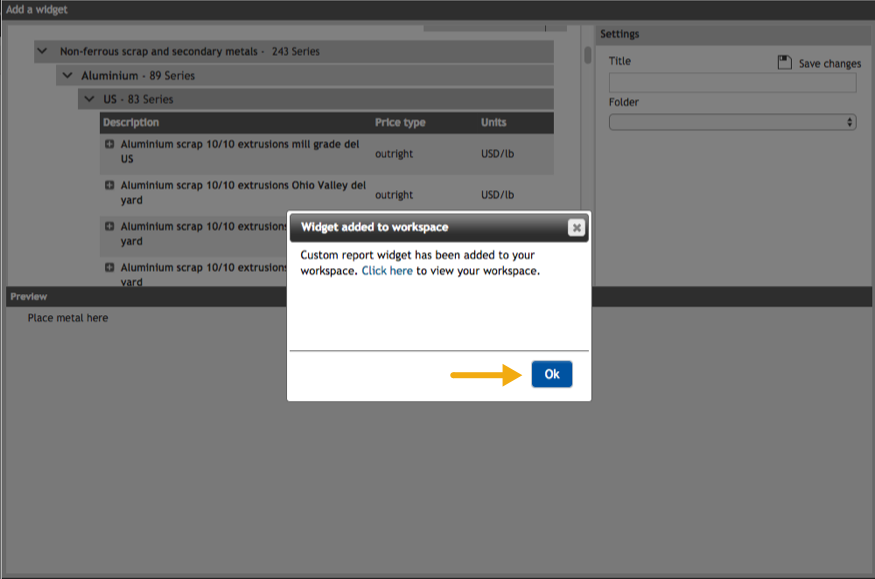Screen dimensions: 875x579
Task: Open the Folder dropdown in Settings
Action: 732,122
